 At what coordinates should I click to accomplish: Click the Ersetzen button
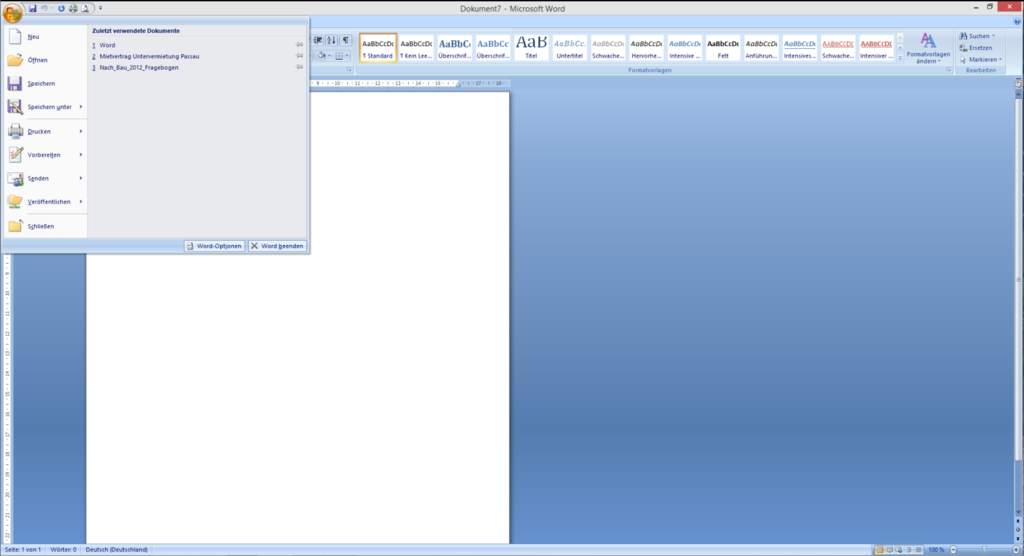[x=976, y=48]
